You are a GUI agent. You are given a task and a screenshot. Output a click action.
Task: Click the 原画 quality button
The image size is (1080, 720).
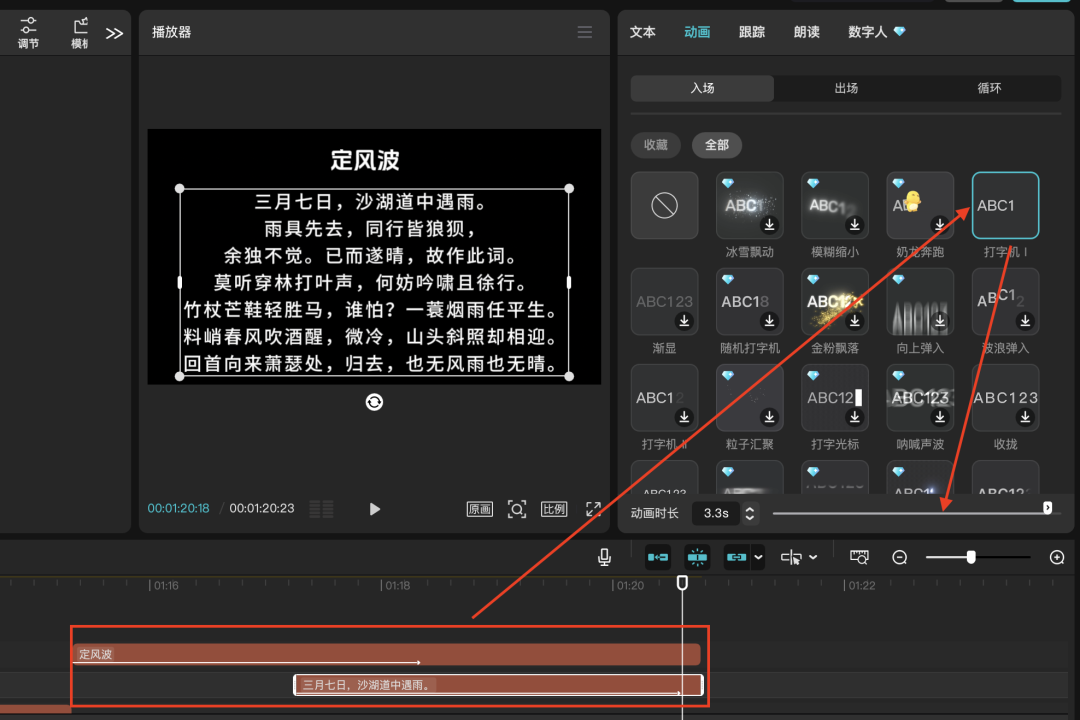[x=479, y=508]
